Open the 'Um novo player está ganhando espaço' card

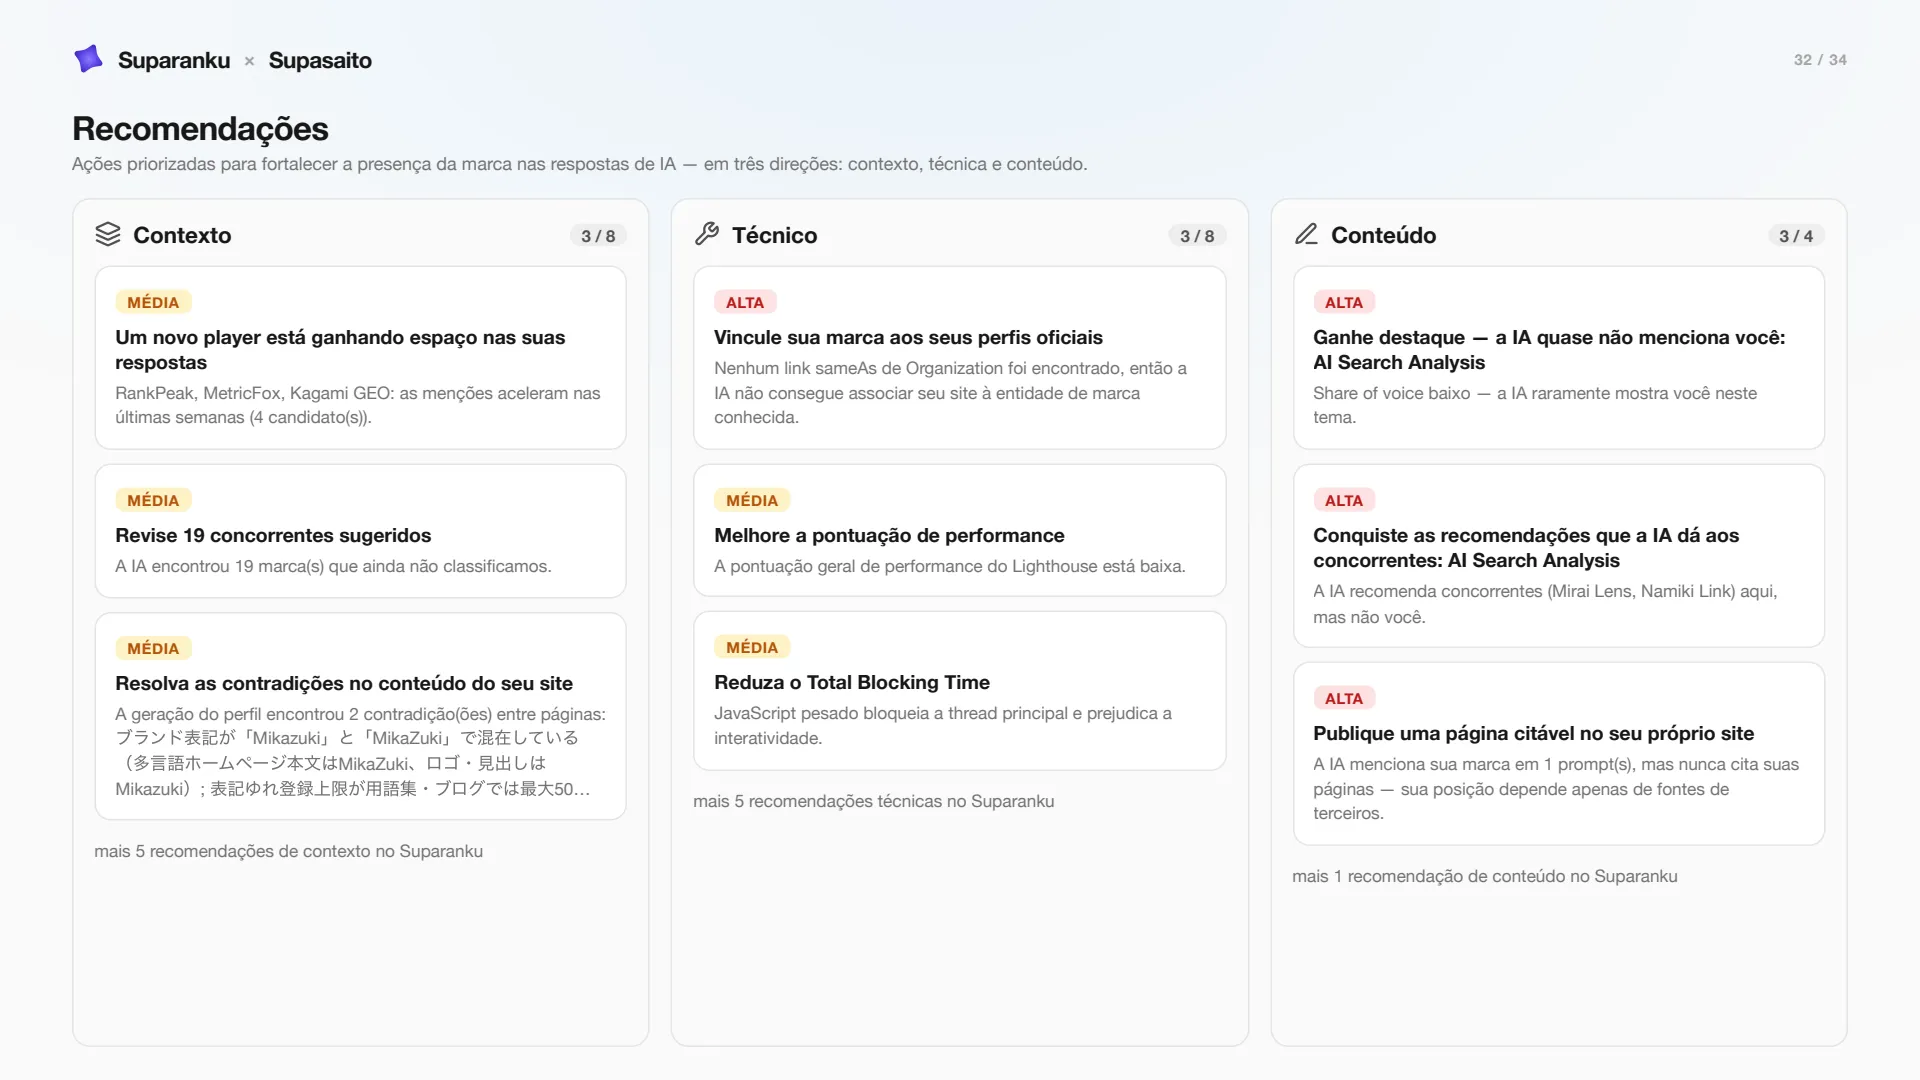(x=360, y=358)
